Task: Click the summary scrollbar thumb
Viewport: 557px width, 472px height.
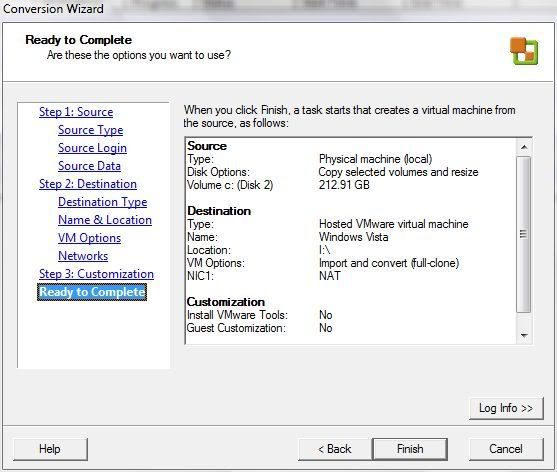Action: pos(524,234)
